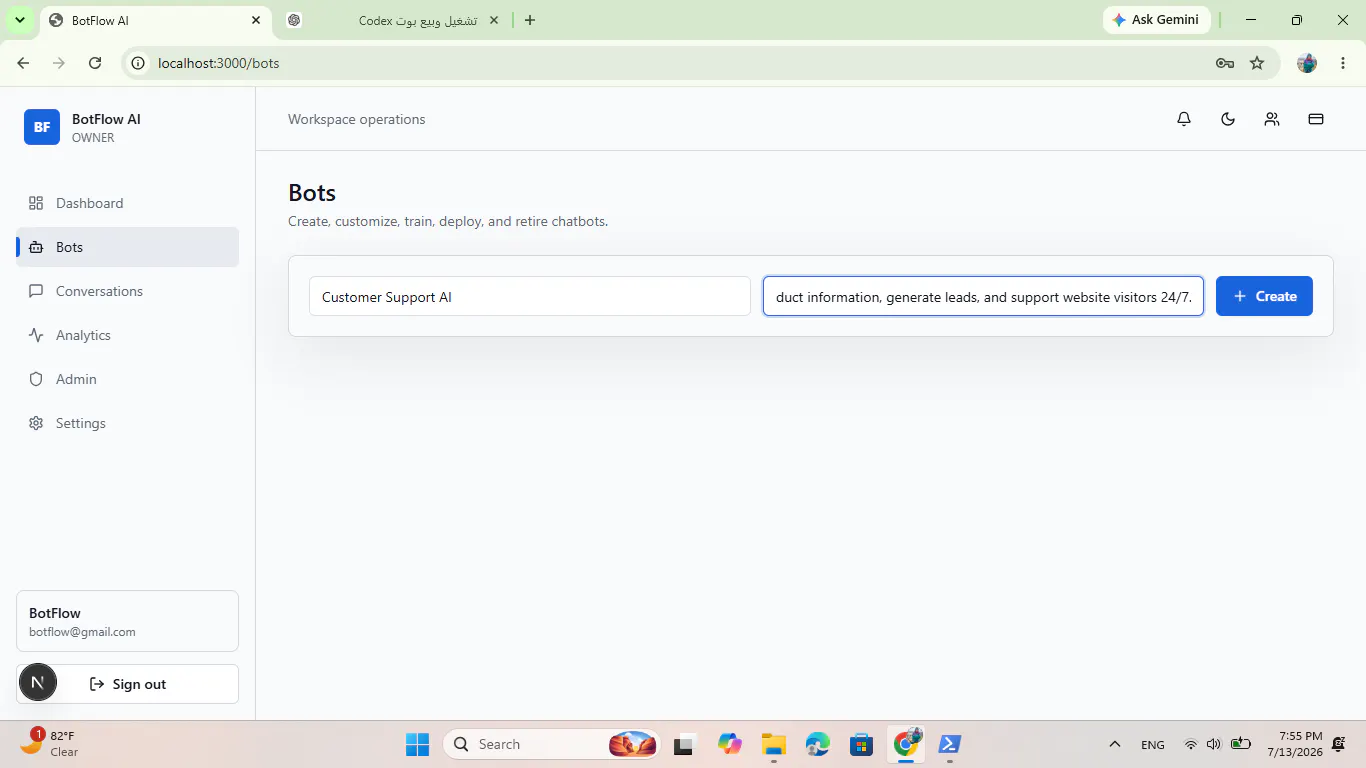Click the BF logo badge
This screenshot has width=1366, height=768.
pyautogui.click(x=42, y=127)
